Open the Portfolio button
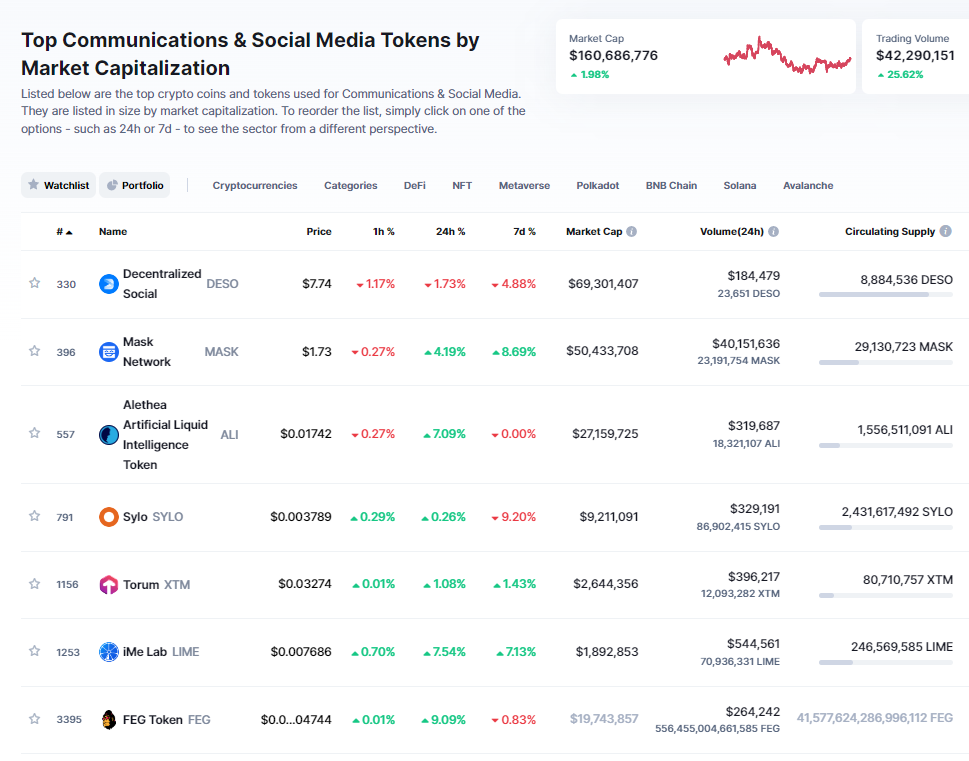 (x=134, y=186)
